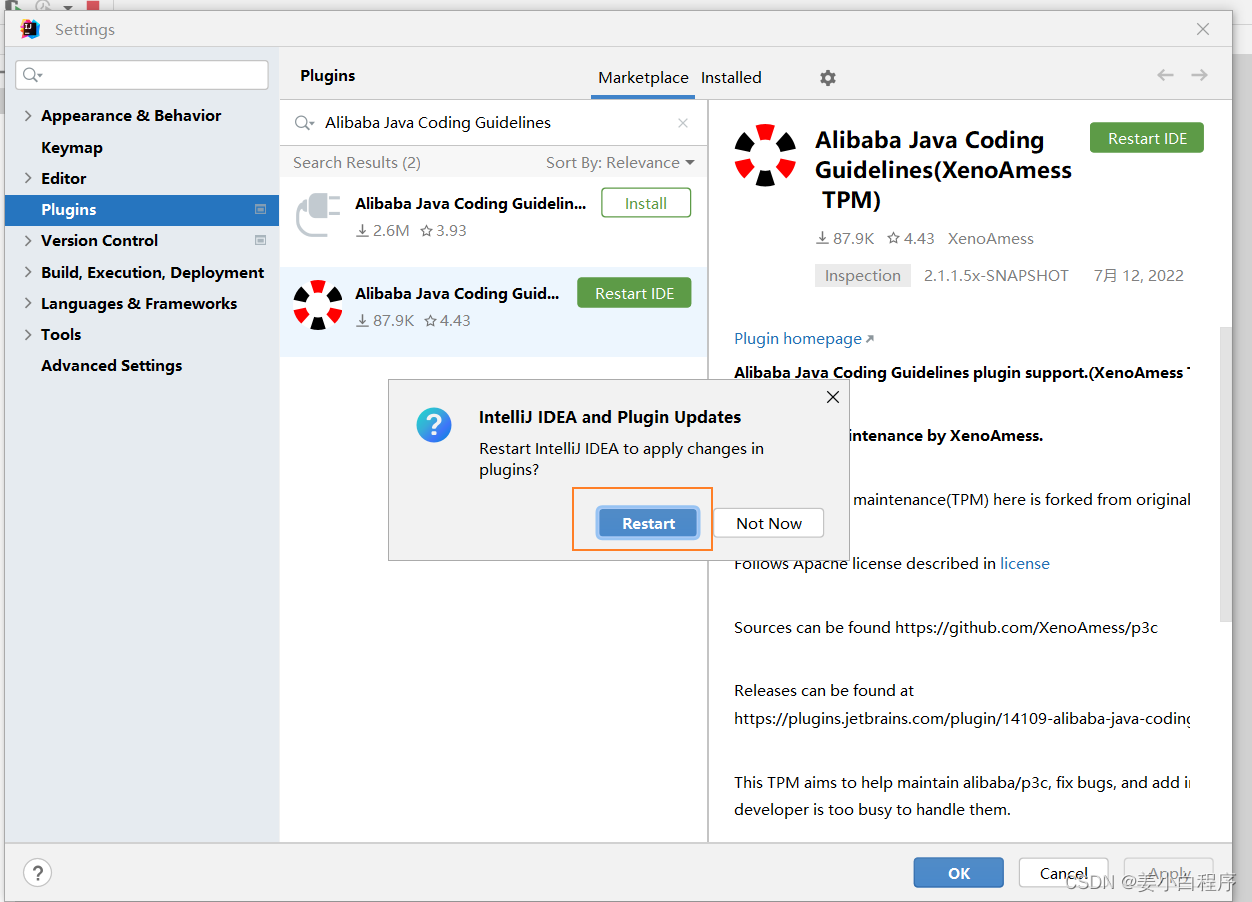Go forward with the right arrow

pyautogui.click(x=1199, y=75)
